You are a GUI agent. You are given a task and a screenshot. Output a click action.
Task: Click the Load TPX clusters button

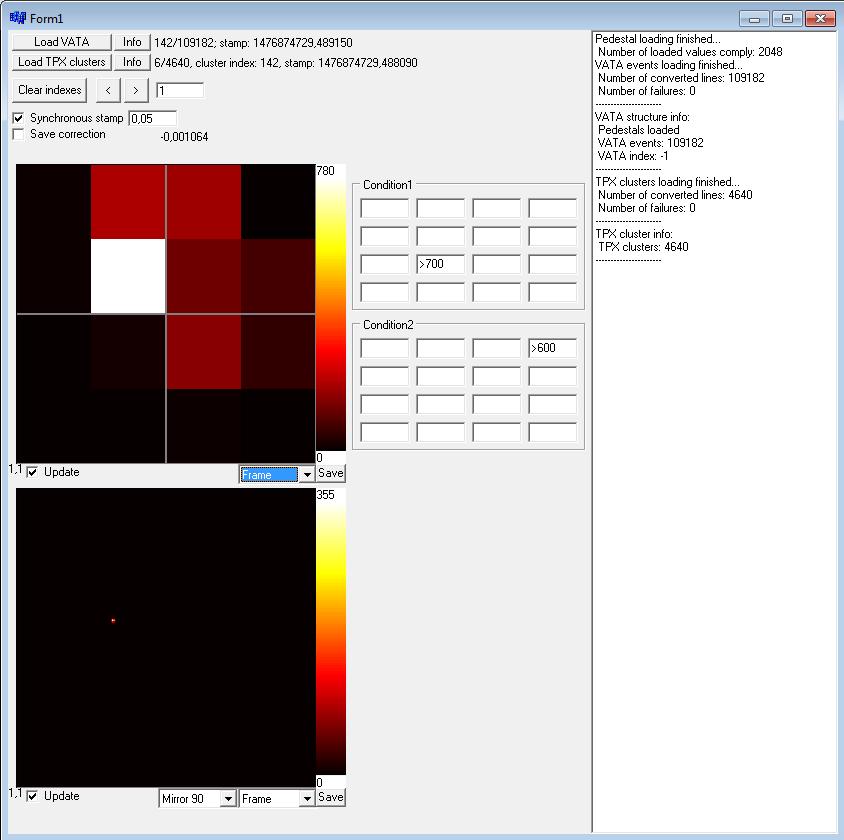click(61, 62)
